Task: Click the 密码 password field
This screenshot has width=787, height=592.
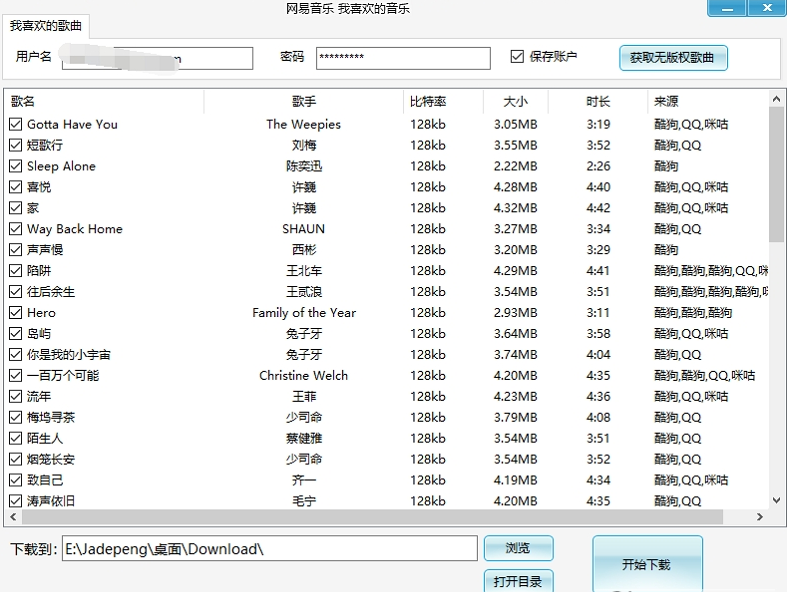Action: tap(403, 58)
